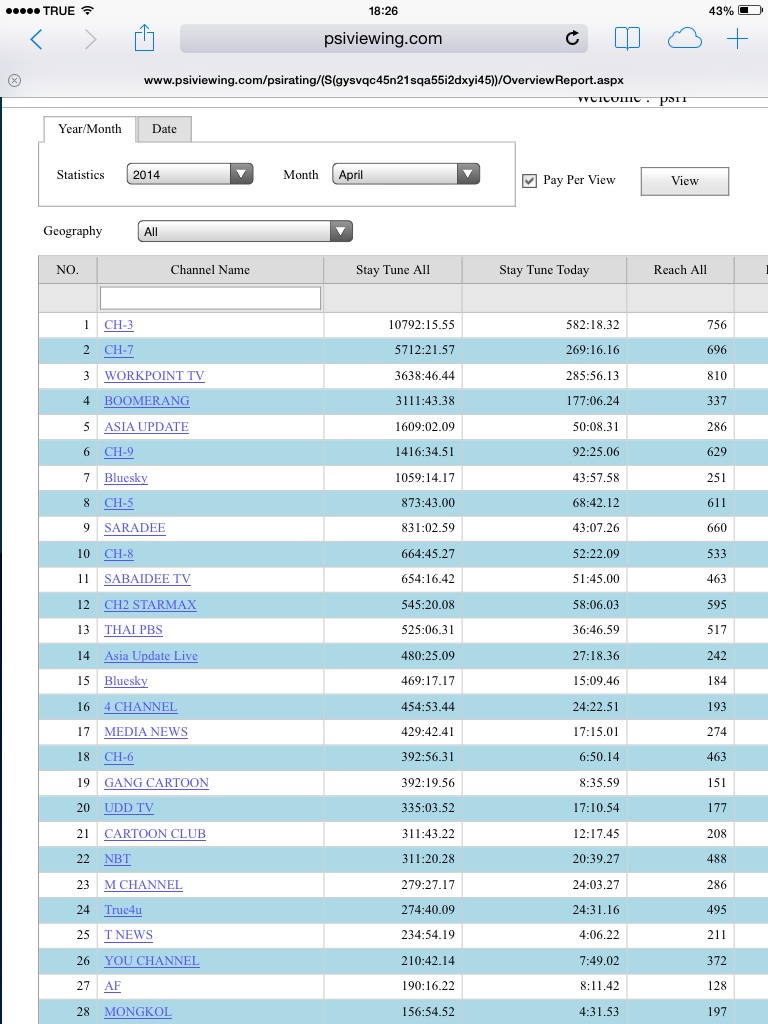Open the Month April dropdown
Screen dimensions: 768x1024
tap(406, 174)
